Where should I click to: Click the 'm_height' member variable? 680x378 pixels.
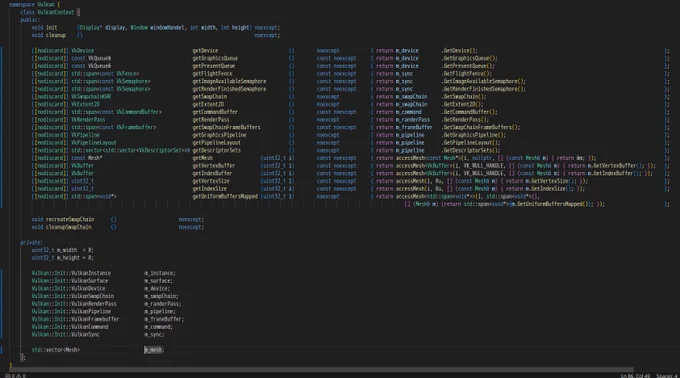click(x=68, y=258)
